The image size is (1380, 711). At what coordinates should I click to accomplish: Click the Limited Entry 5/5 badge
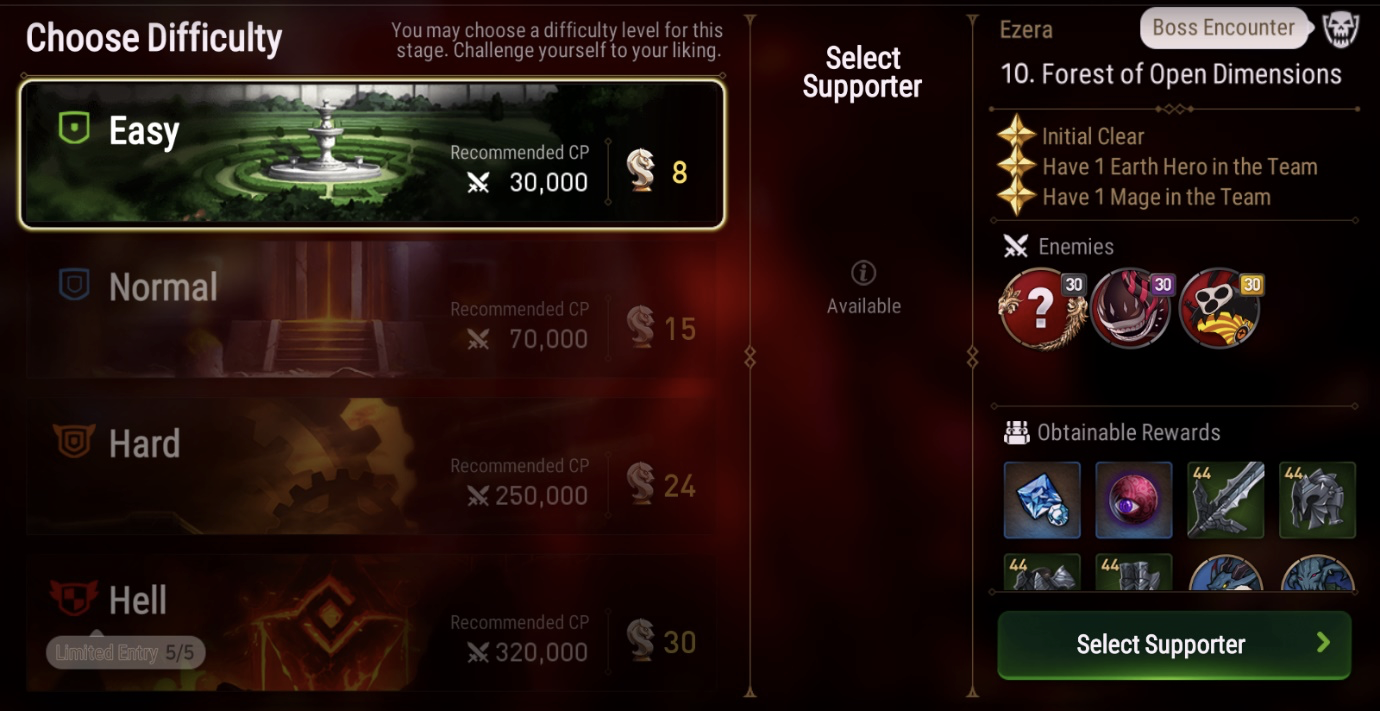tap(125, 653)
